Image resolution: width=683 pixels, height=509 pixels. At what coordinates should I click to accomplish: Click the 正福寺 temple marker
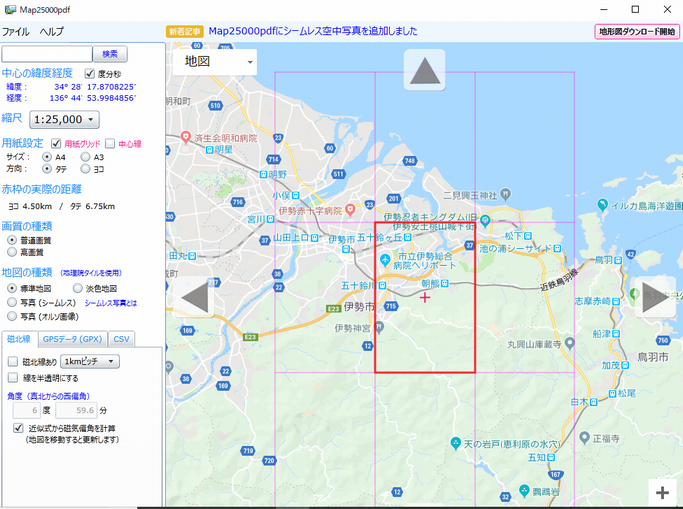585,437
